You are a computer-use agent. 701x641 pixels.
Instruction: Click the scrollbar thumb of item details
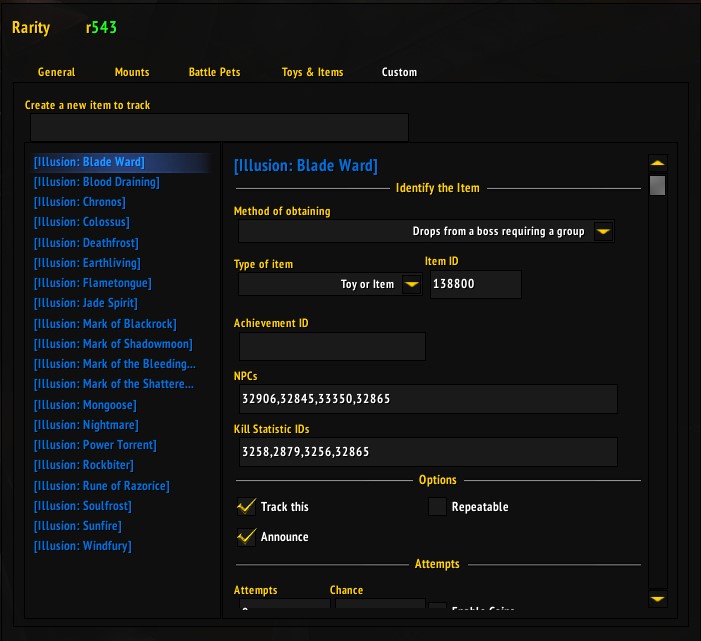click(x=657, y=185)
